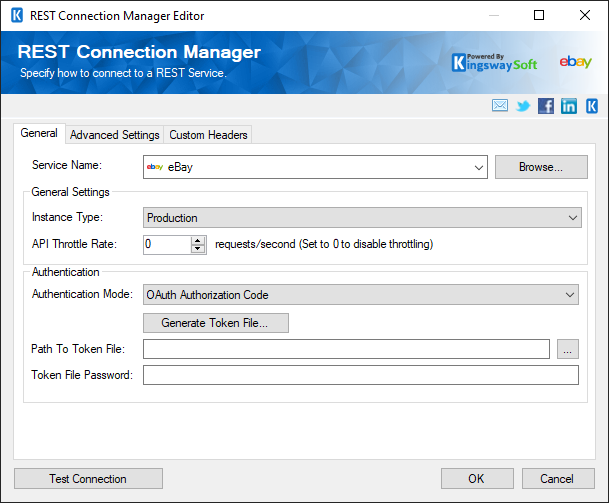Switch to the General tab

tap(39, 133)
